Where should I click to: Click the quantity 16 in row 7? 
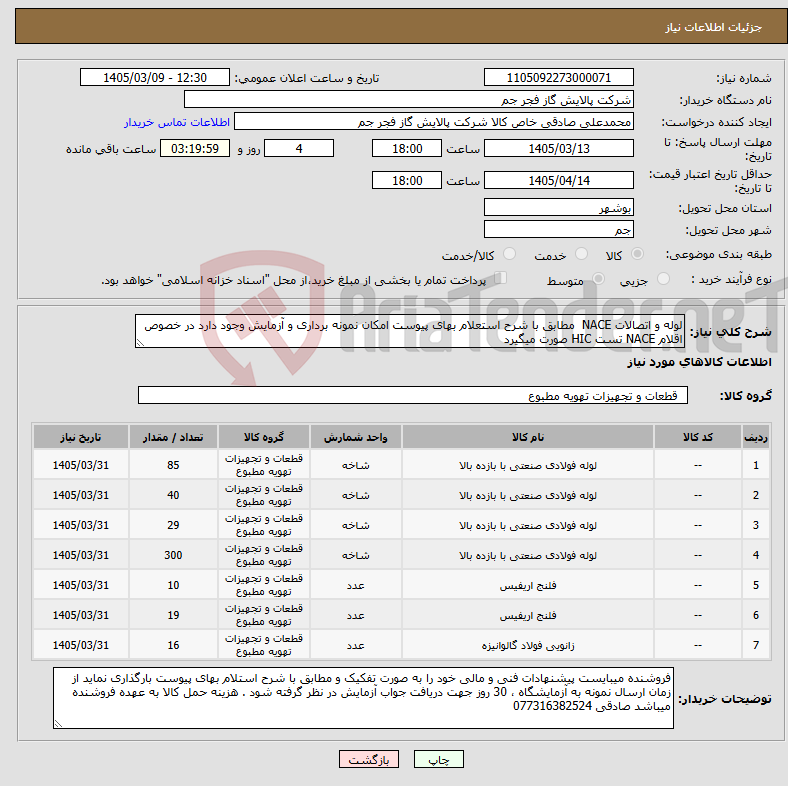click(x=173, y=645)
